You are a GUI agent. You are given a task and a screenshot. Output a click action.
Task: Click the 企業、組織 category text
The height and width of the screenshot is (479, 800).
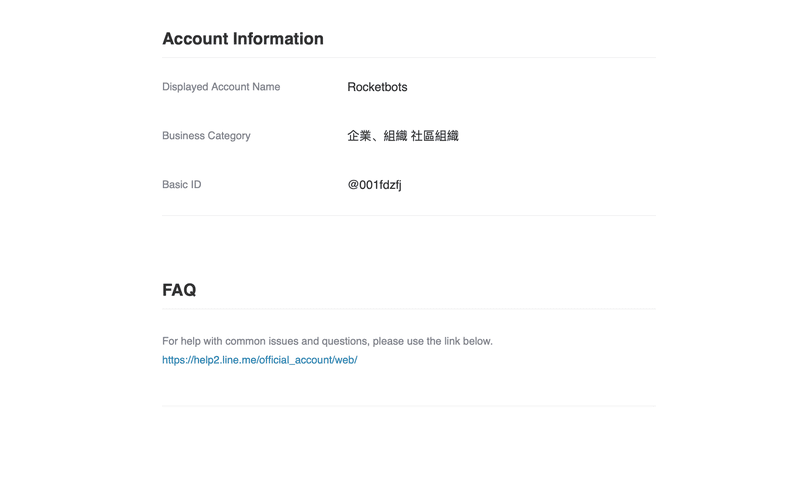tap(376, 136)
